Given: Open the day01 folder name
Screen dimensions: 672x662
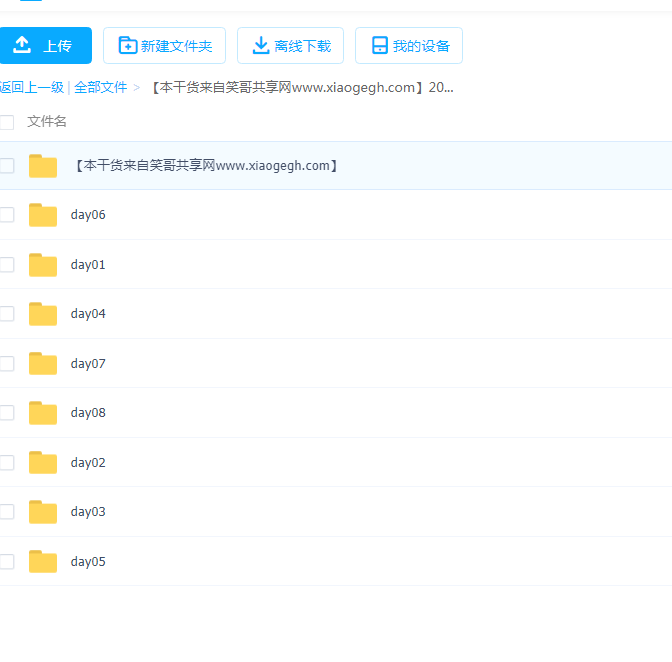Looking at the screenshot, I should [88, 265].
